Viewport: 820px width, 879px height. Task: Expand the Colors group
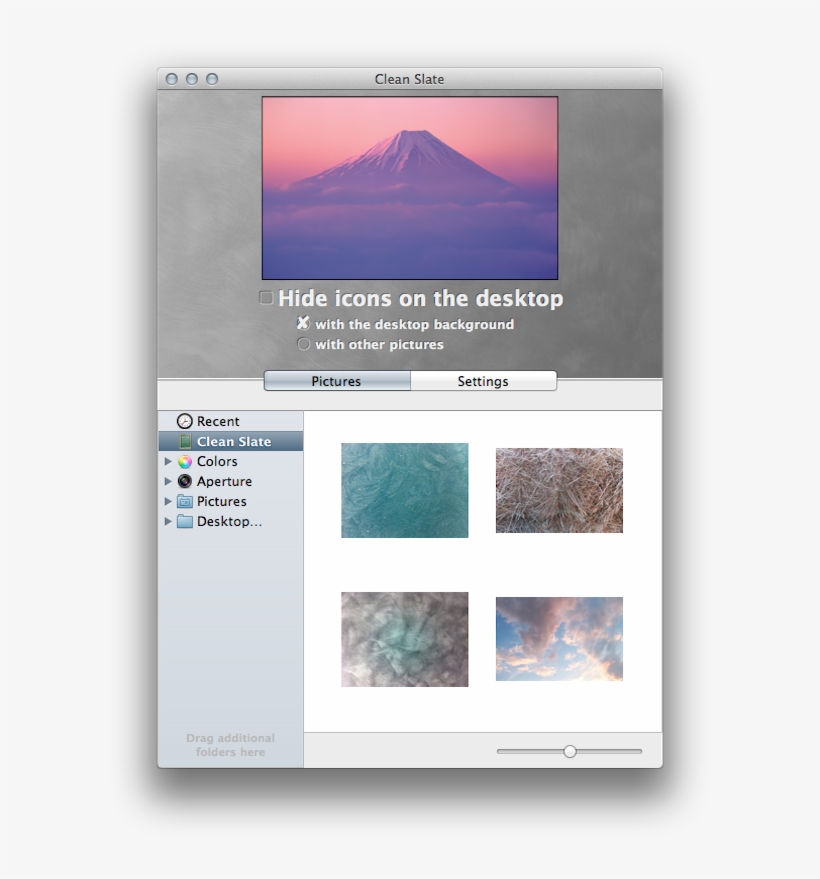click(x=170, y=461)
